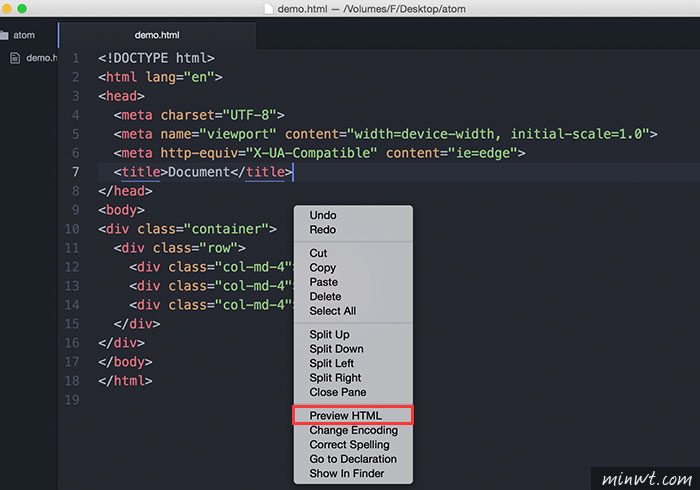Click Preview HTML in context menu

point(353,415)
